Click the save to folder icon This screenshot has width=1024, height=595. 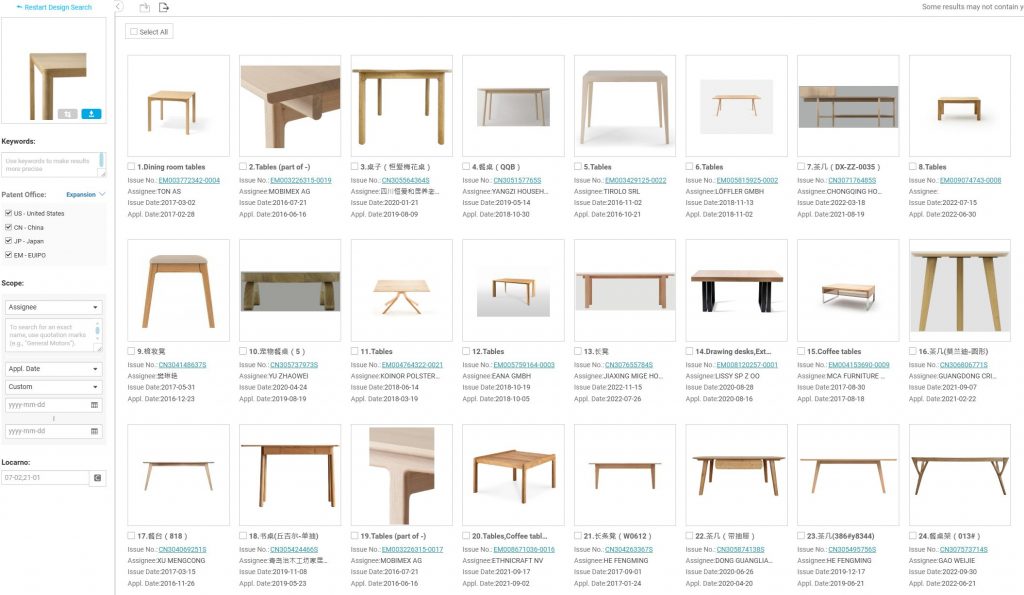pos(144,7)
